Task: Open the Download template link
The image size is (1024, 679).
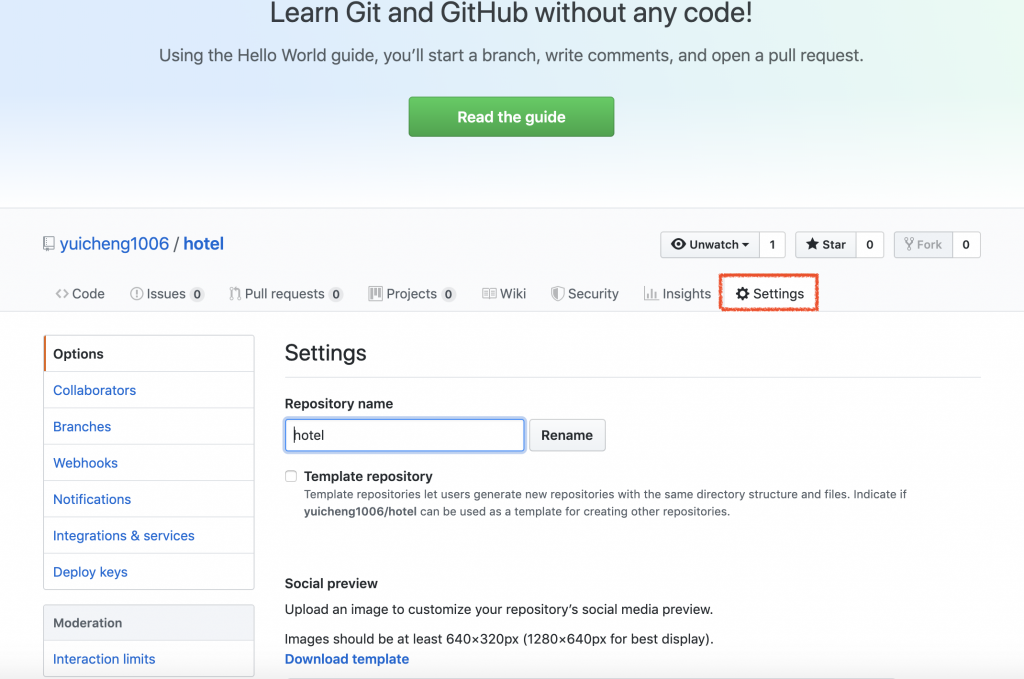Action: tap(346, 659)
